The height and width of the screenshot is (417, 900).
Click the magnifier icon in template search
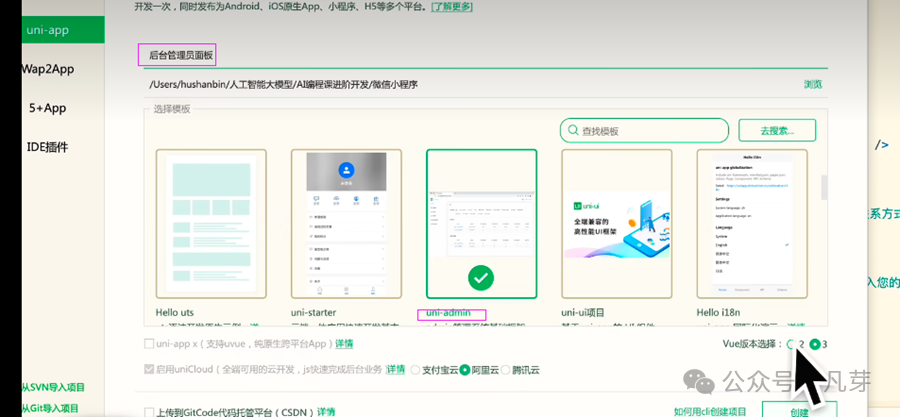tap(572, 131)
